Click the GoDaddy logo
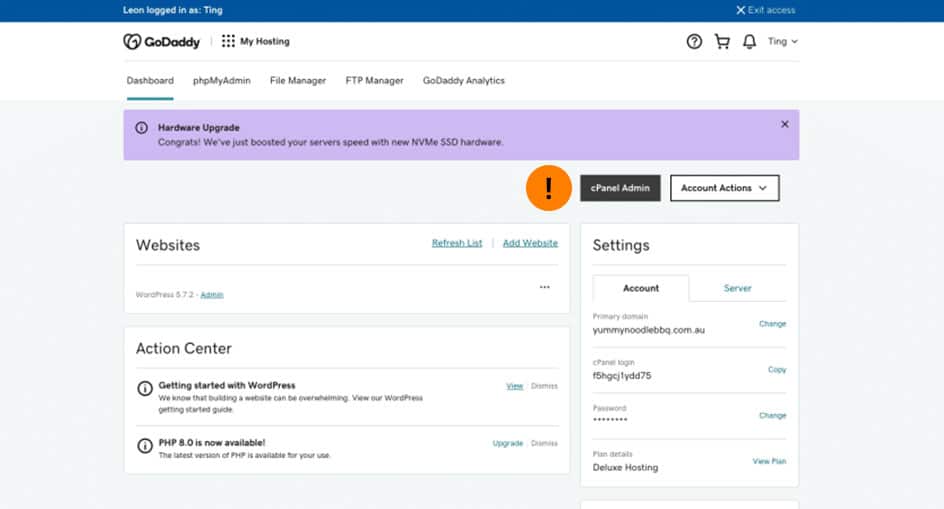 coord(161,42)
